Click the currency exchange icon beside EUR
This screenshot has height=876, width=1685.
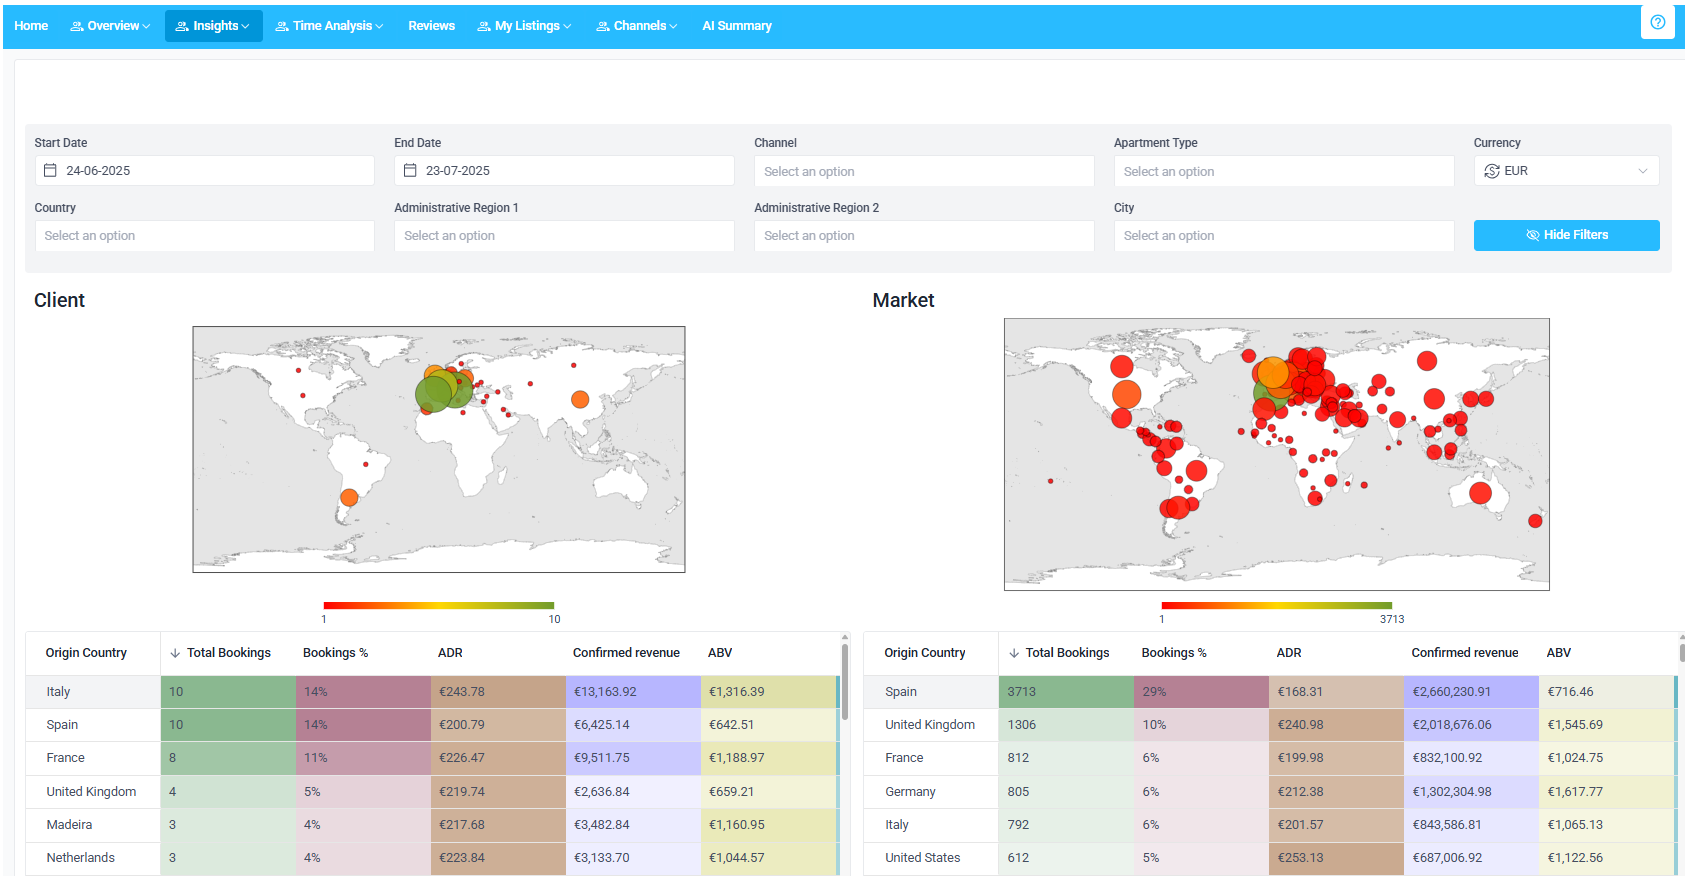click(1492, 171)
